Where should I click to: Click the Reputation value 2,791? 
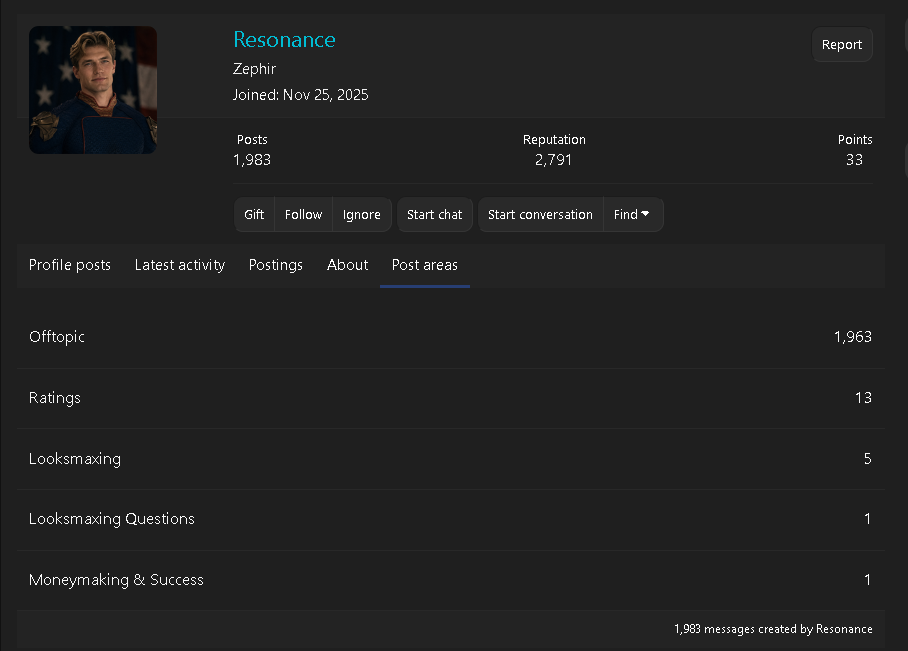click(554, 160)
